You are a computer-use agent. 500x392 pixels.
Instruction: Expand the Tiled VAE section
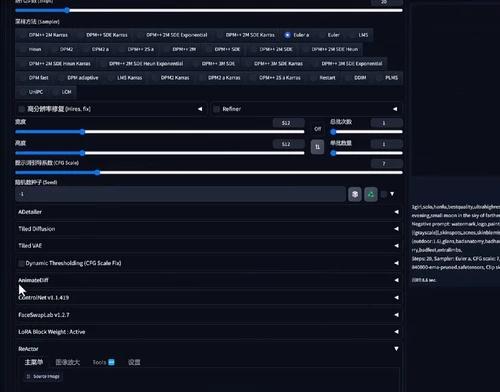(209, 246)
